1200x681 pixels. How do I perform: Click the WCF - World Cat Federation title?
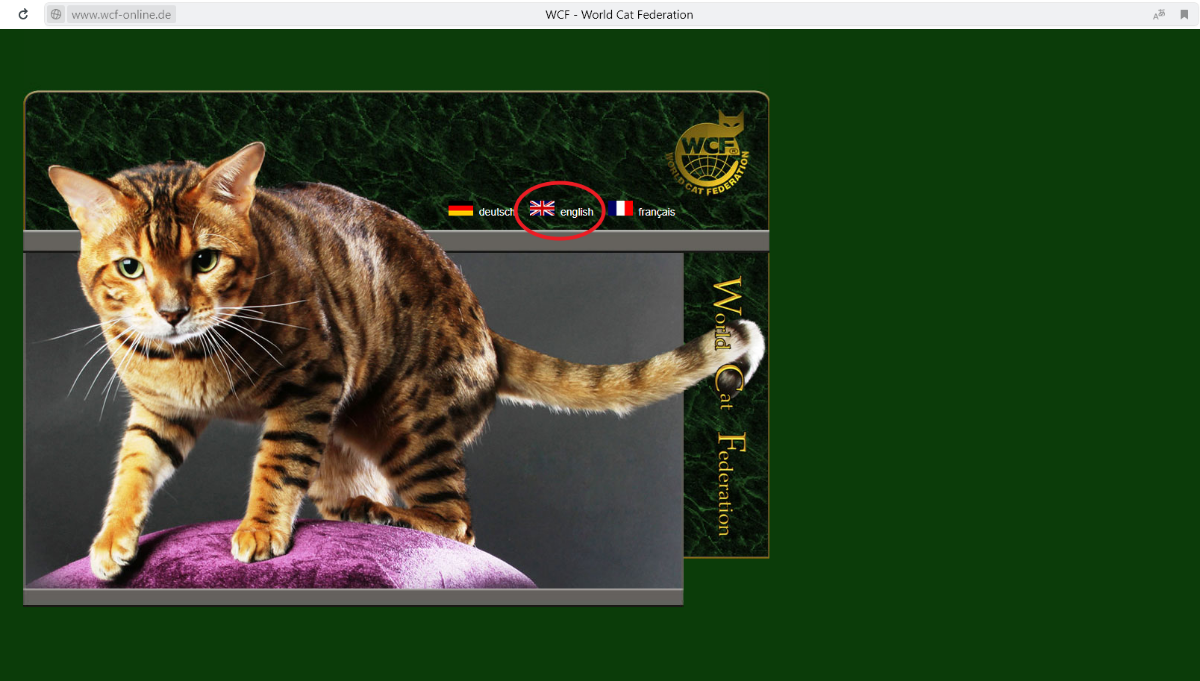click(x=619, y=15)
